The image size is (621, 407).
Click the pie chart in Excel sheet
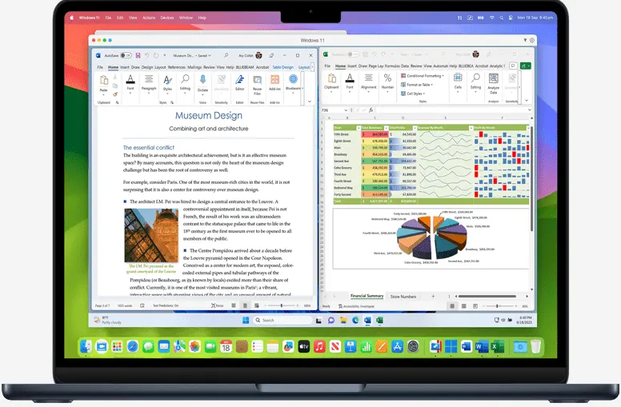pyautogui.click(x=432, y=238)
